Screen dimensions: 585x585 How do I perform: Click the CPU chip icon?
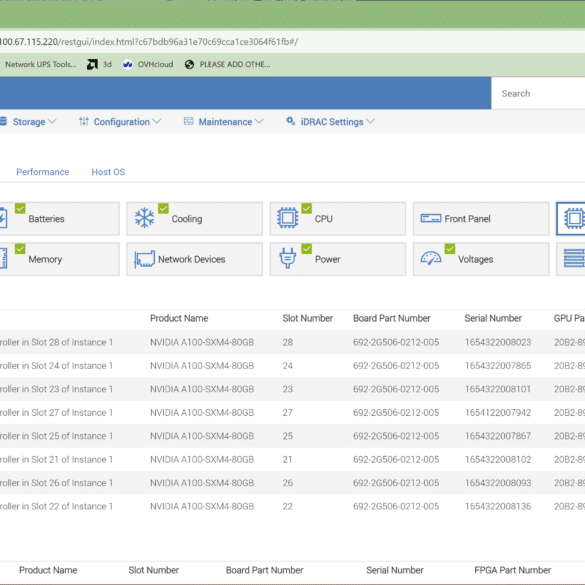click(288, 218)
